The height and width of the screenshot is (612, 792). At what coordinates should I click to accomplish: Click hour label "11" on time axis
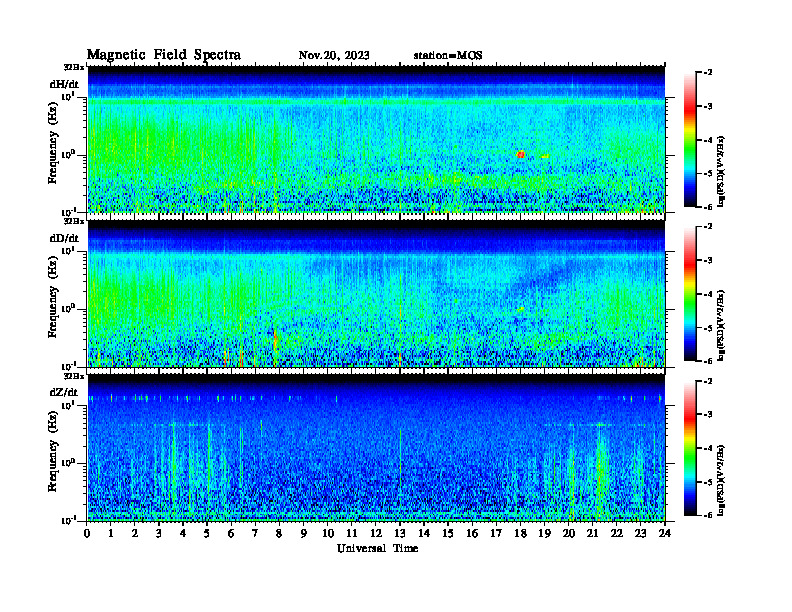tap(352, 534)
